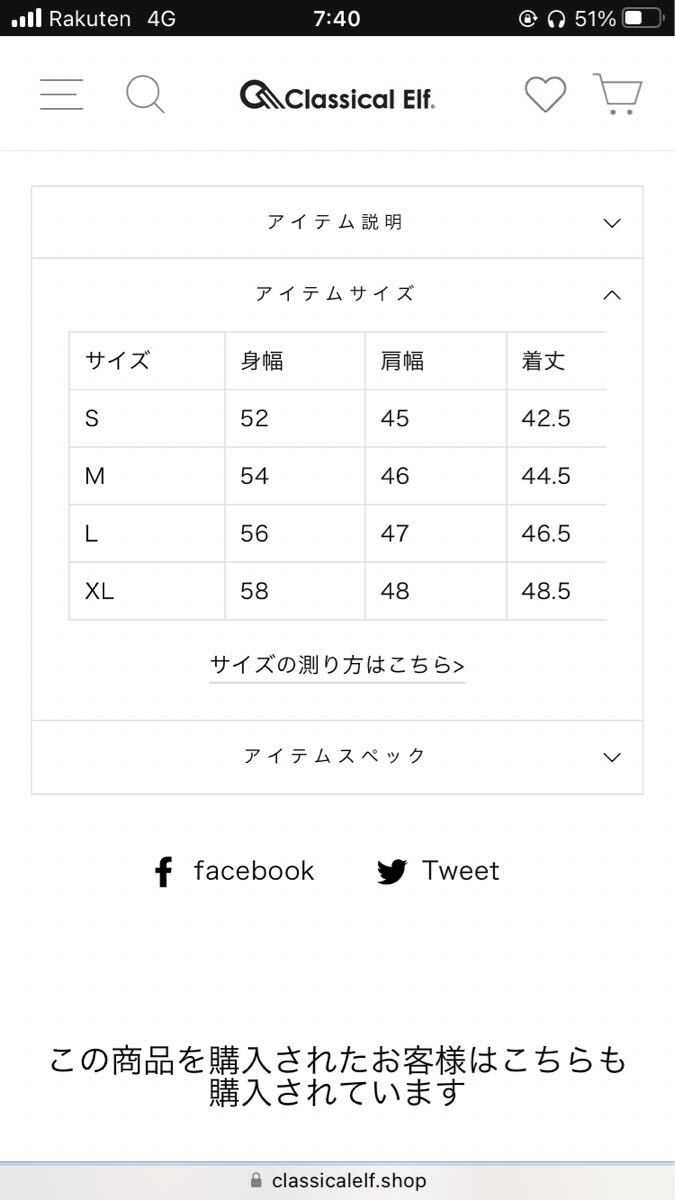This screenshot has width=675, height=1200.
Task: Select the アイテムスペック section header
Action: click(334, 756)
